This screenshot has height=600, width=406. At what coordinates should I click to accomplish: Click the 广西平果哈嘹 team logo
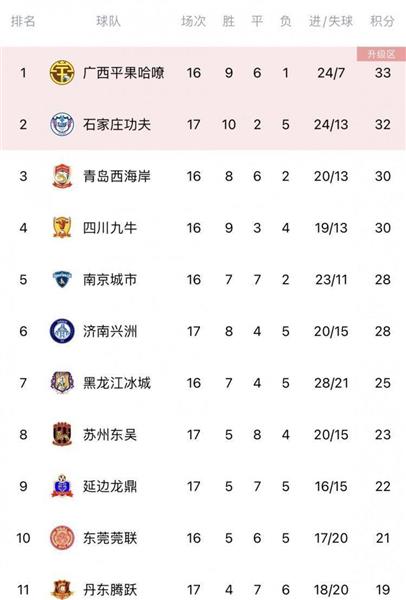tap(62, 72)
